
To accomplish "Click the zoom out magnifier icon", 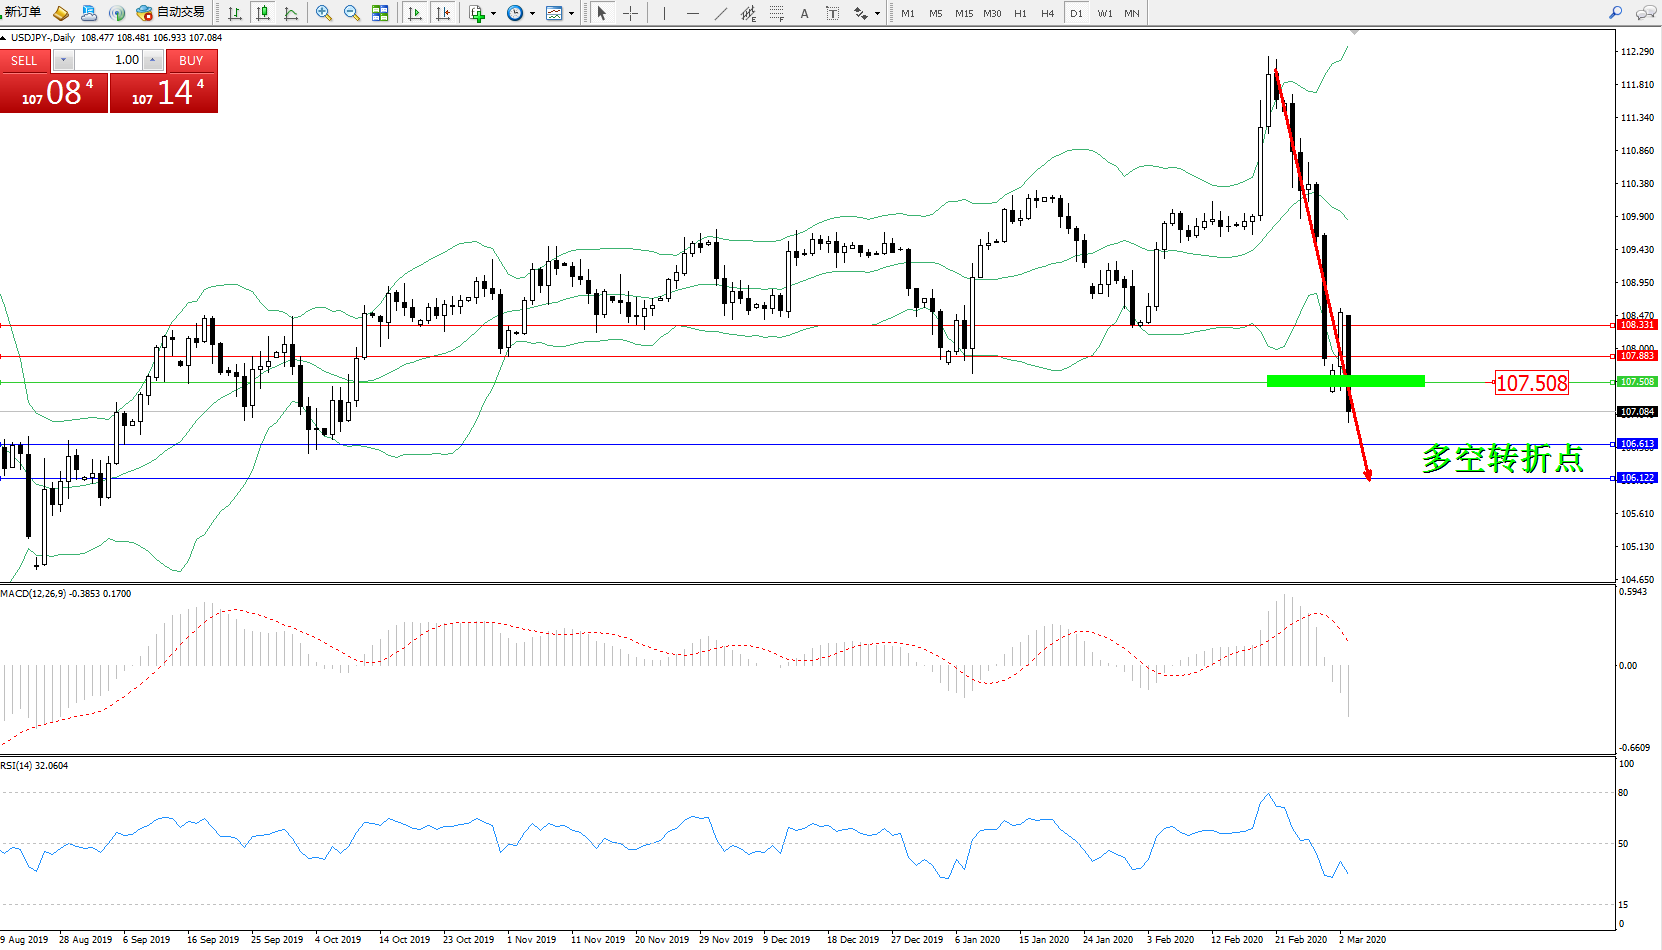I will coord(352,13).
